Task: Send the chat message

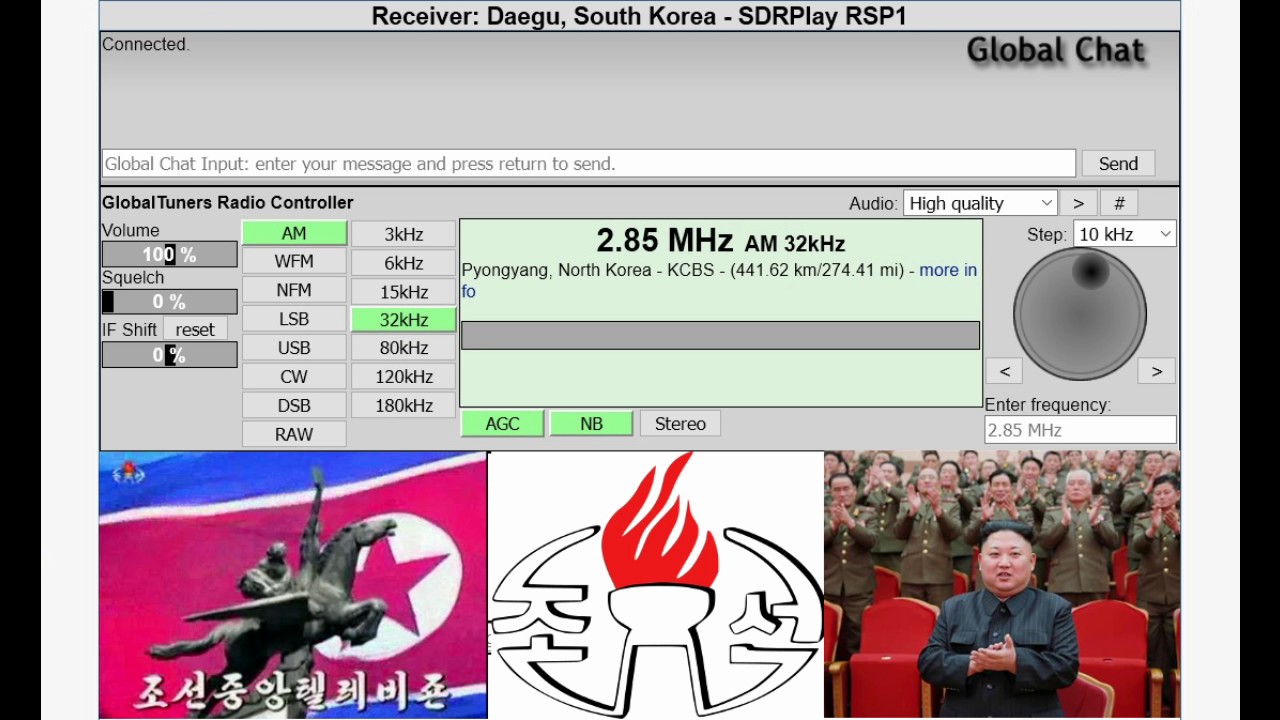Action: coord(1118,164)
